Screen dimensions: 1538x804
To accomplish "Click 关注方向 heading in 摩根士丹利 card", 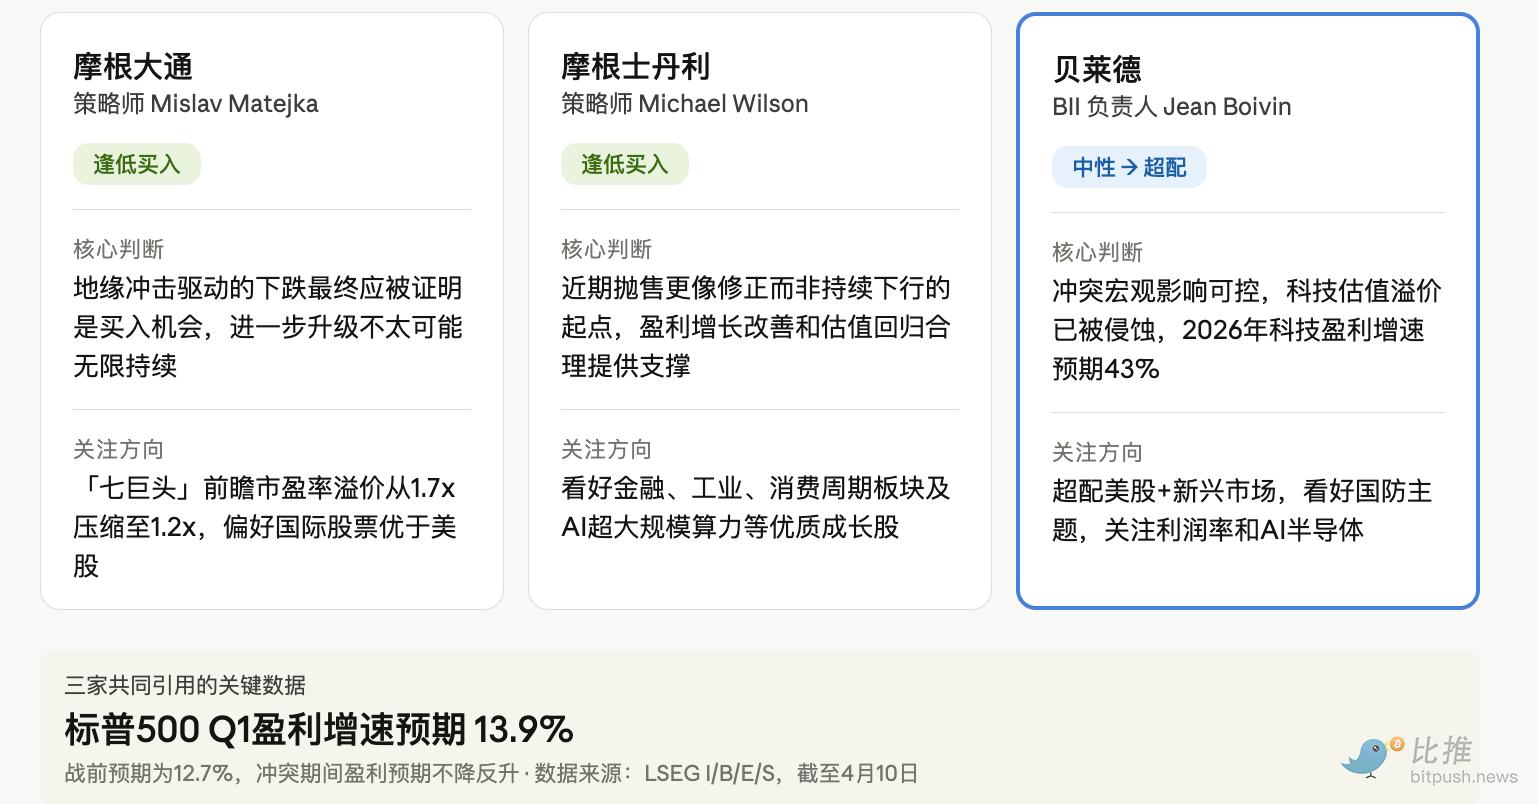I will pyautogui.click(x=606, y=449).
